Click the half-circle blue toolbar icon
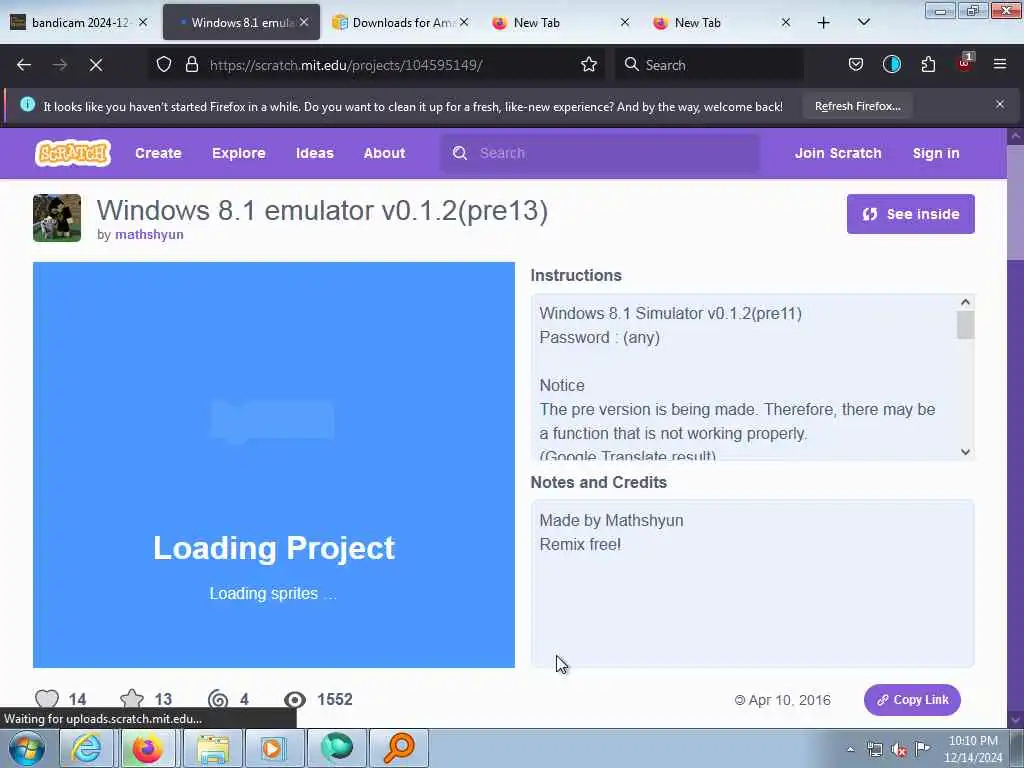1024x768 pixels. tap(891, 64)
